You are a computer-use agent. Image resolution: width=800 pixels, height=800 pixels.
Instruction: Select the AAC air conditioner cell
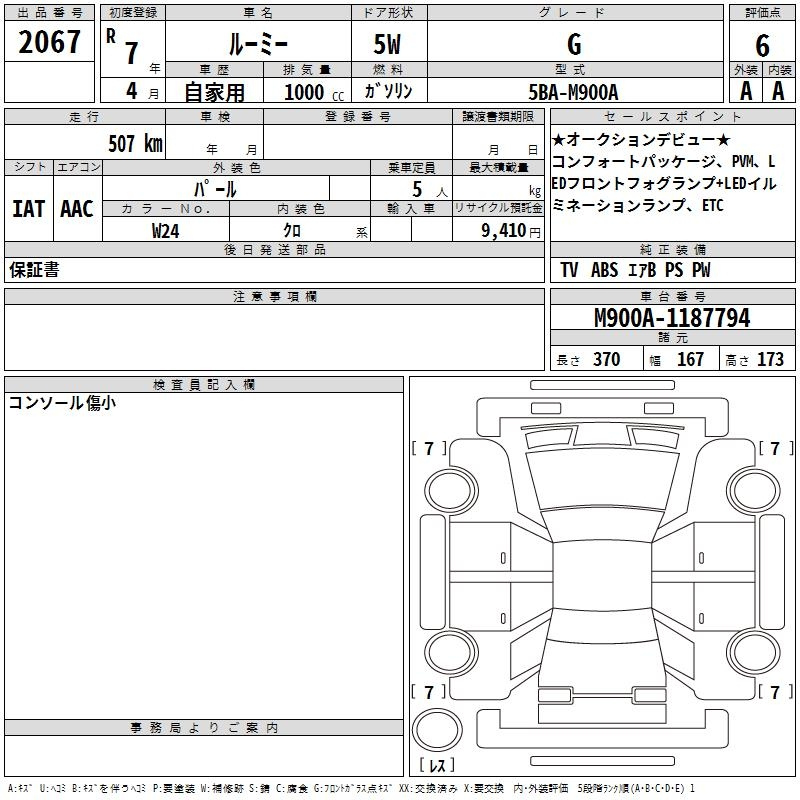(77, 209)
